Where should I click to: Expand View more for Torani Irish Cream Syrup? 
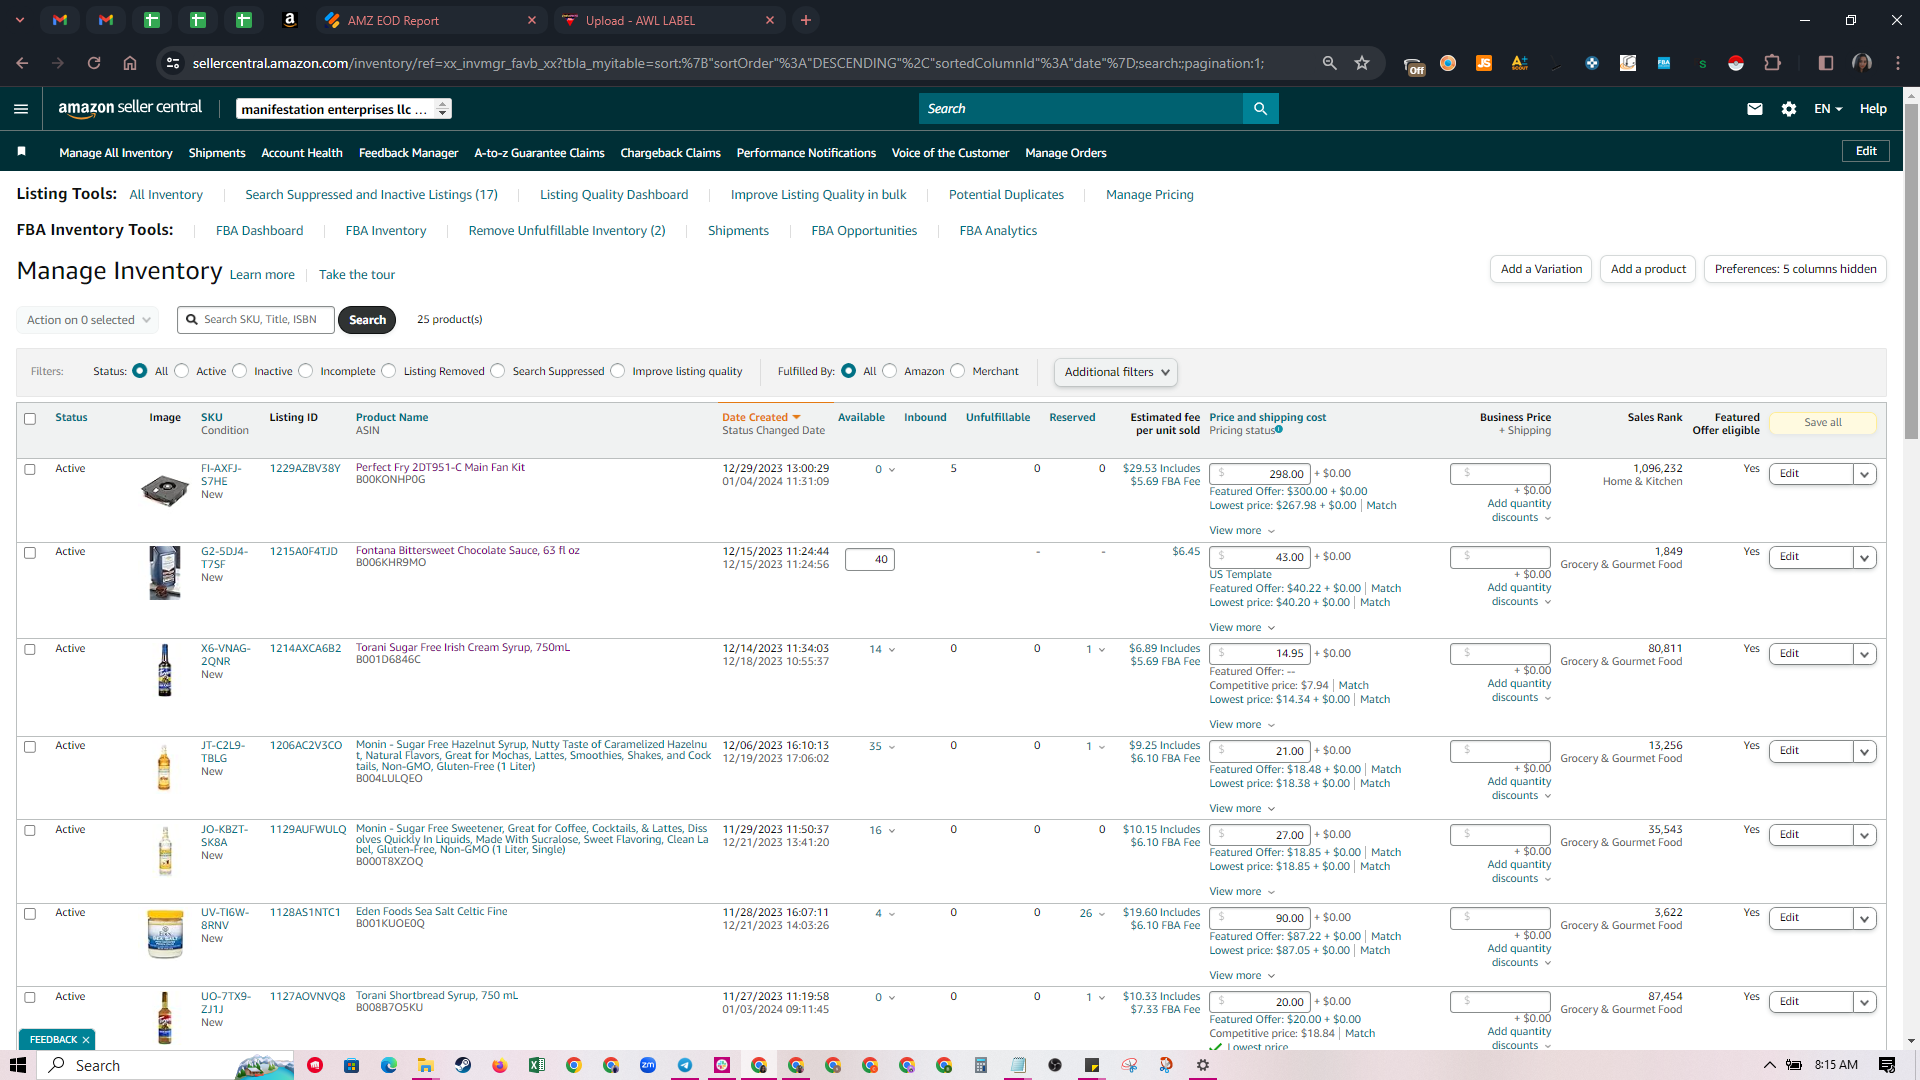(1242, 725)
